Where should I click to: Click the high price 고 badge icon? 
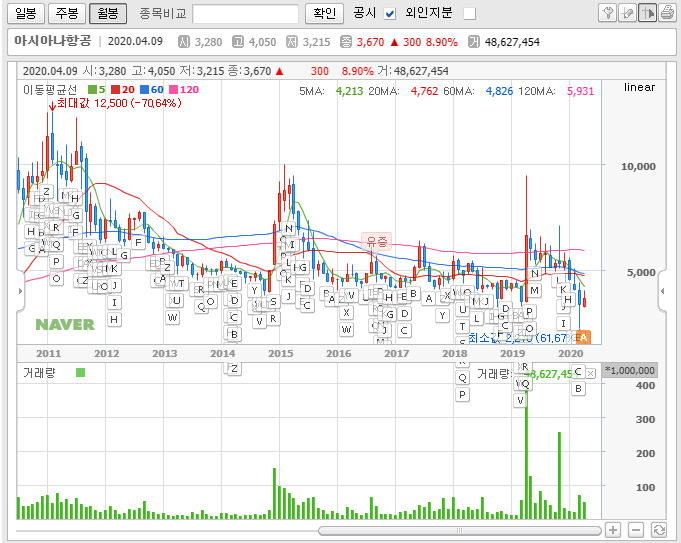tap(238, 42)
